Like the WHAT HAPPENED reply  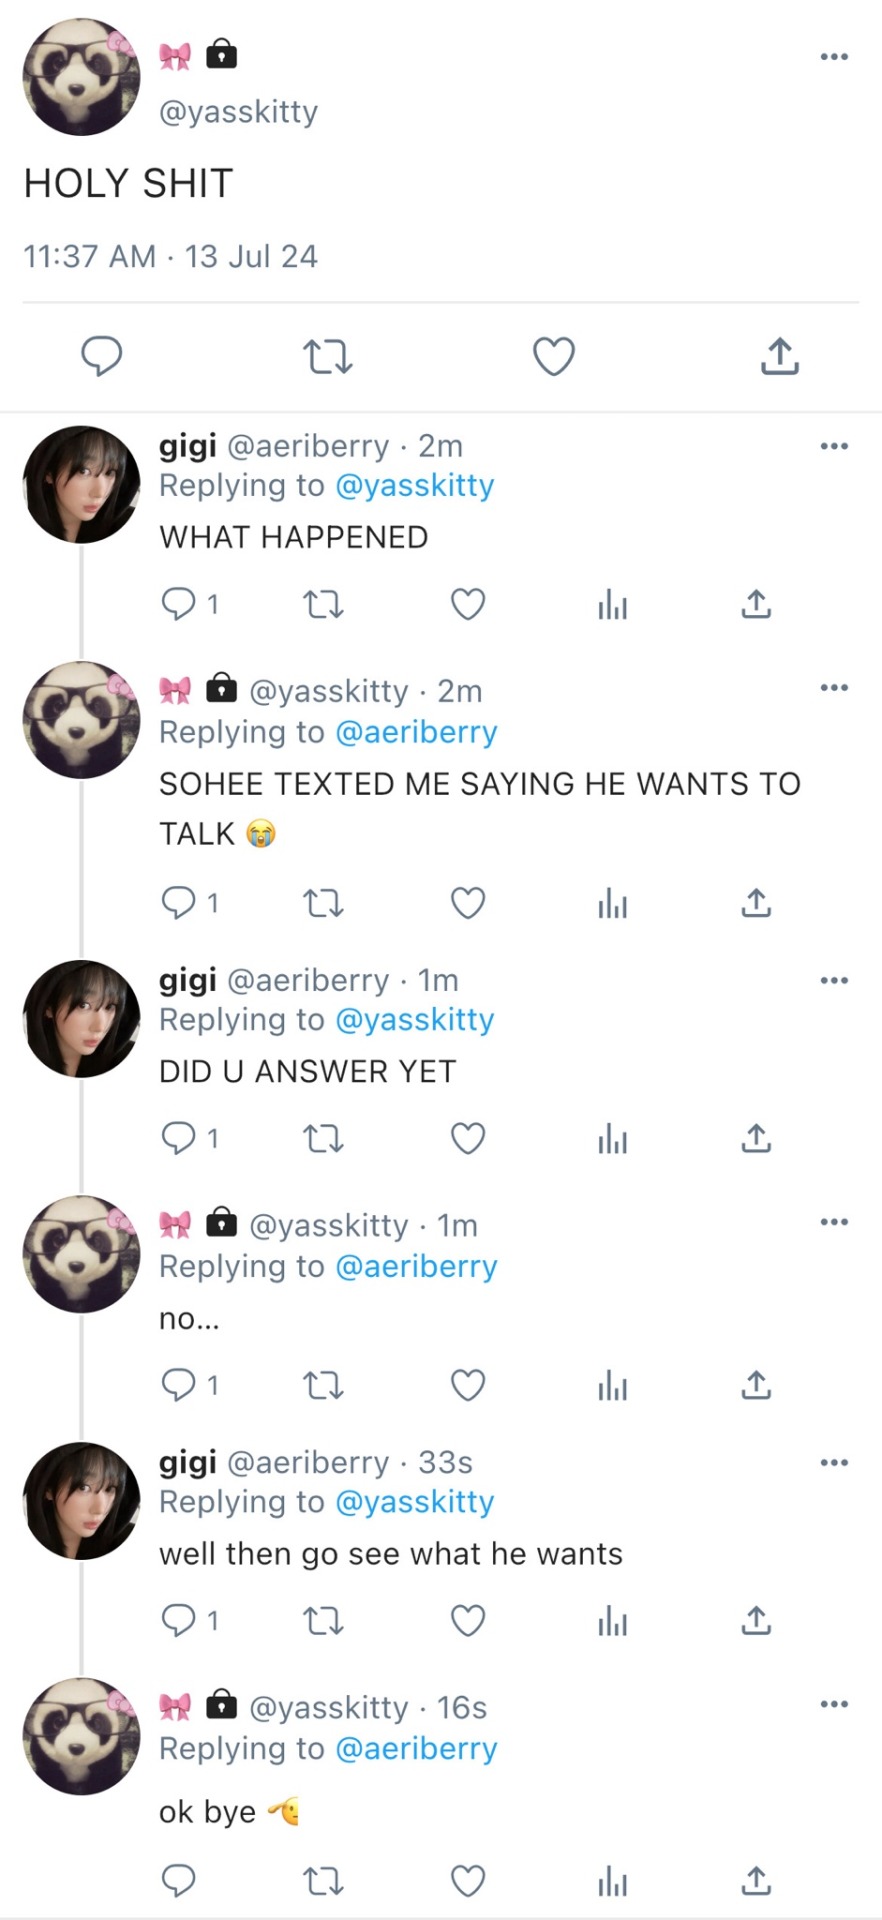468,604
